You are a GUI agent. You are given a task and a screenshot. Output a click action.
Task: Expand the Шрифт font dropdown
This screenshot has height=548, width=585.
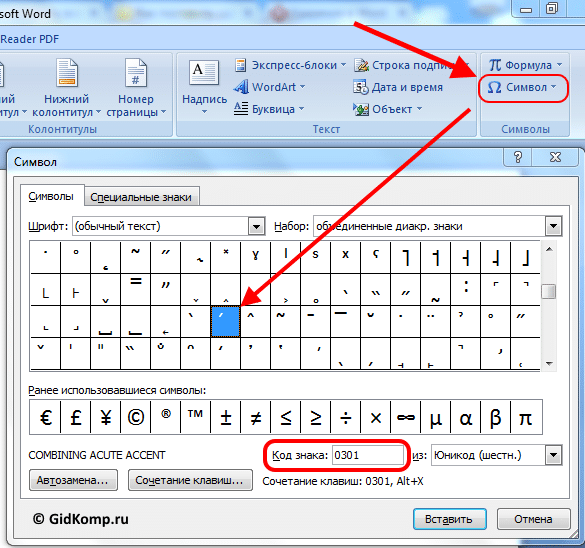pos(256,226)
